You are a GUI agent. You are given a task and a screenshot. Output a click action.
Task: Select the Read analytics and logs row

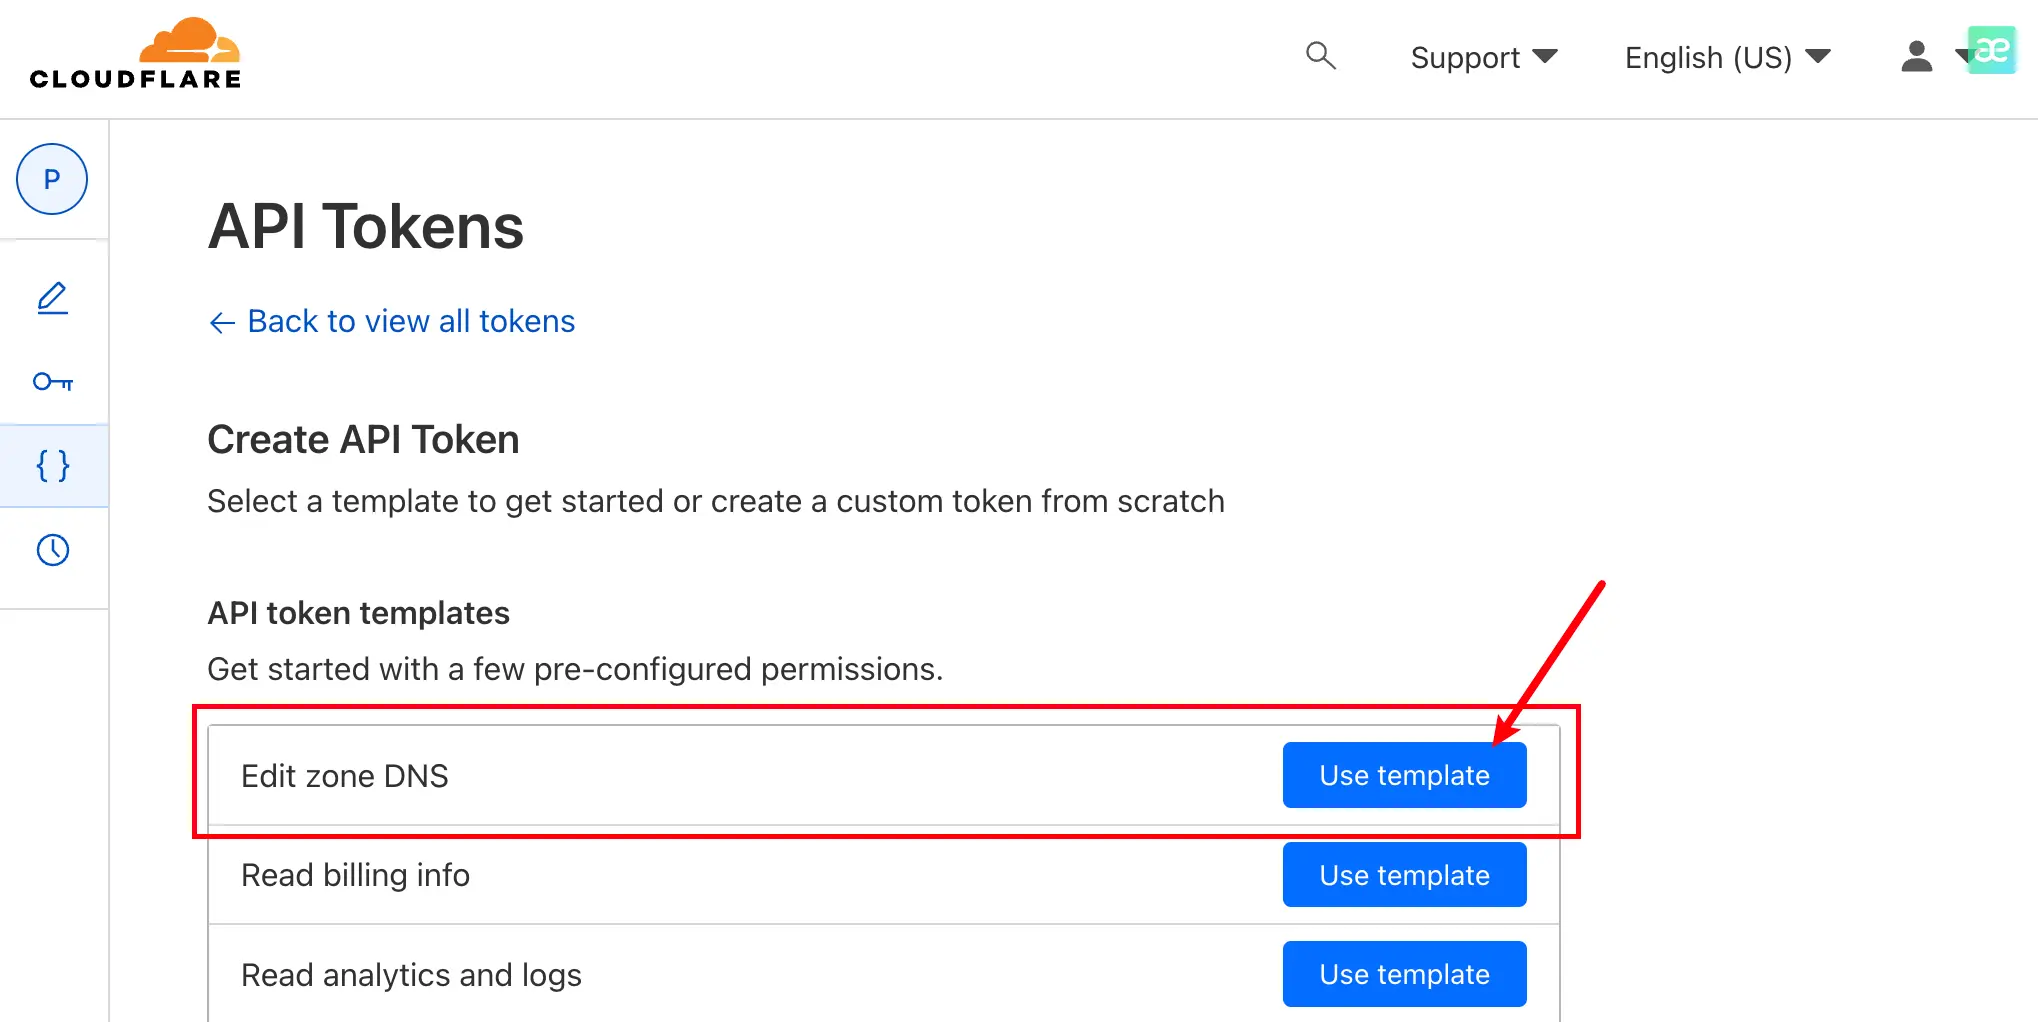[884, 974]
